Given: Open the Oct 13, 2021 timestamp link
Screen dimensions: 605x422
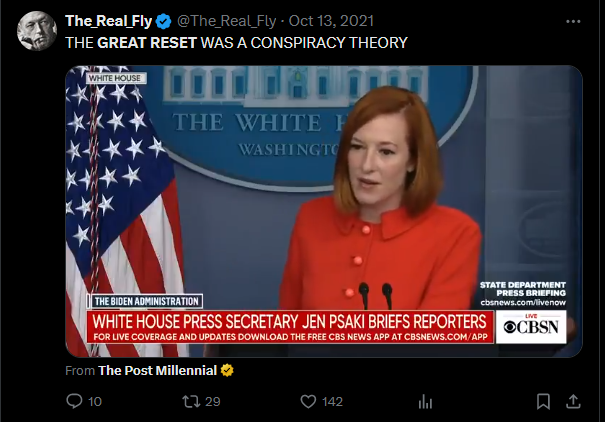Looking at the screenshot, I should [x=331, y=21].
